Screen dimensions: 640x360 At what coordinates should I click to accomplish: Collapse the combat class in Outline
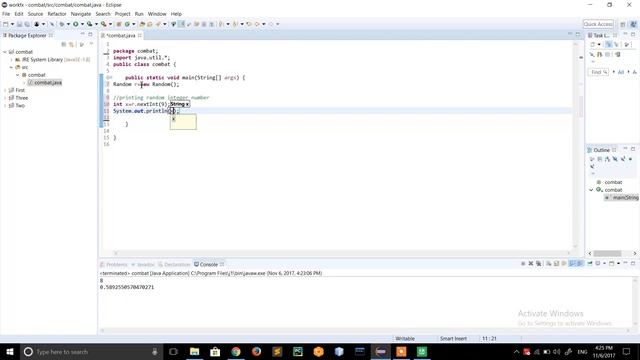(x=591, y=190)
